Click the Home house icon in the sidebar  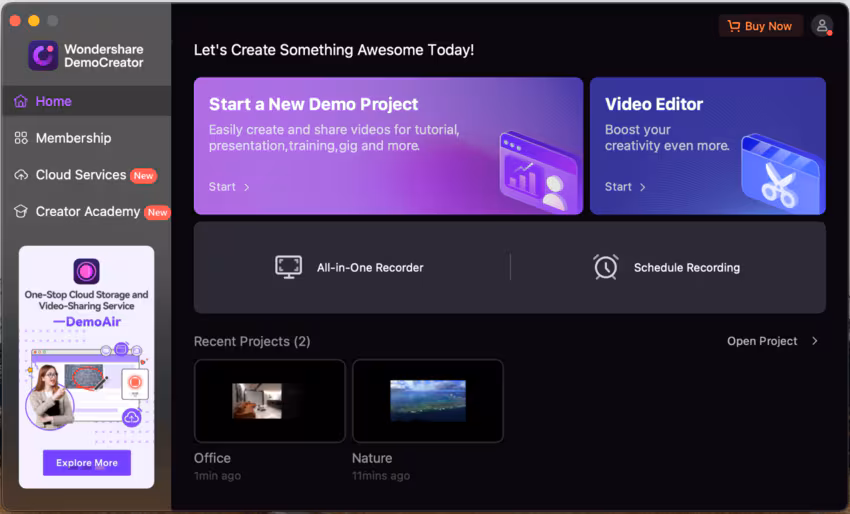coord(21,101)
